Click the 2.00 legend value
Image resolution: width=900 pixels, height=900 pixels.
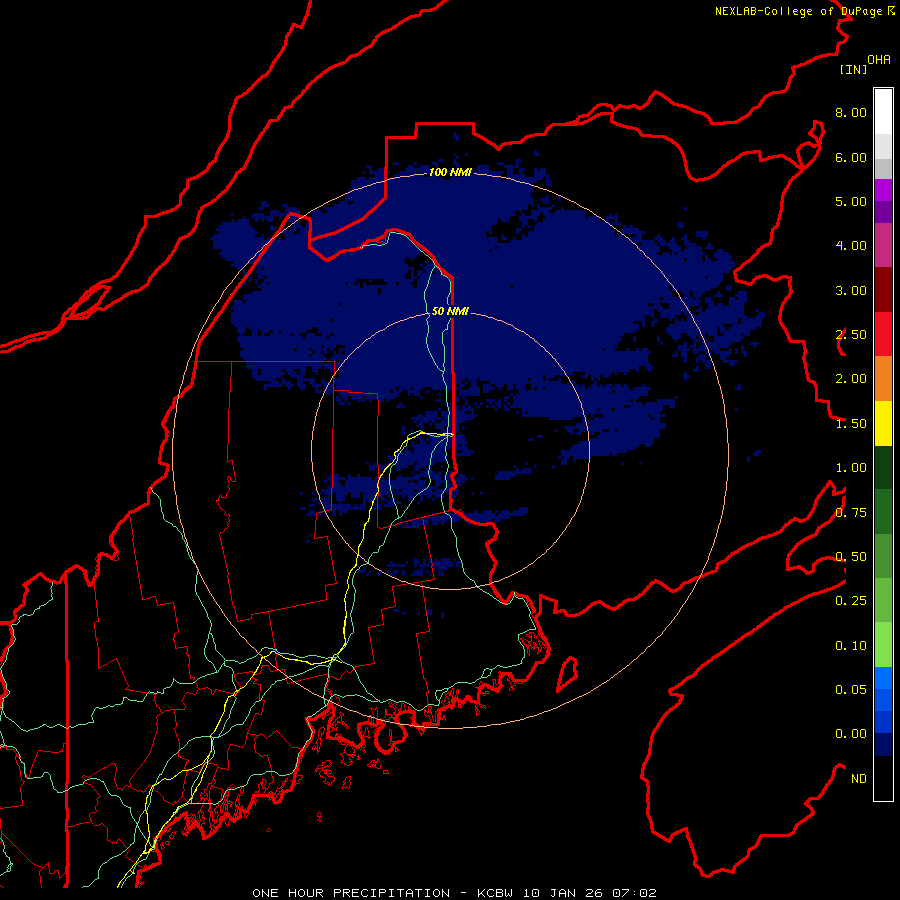[x=851, y=379]
